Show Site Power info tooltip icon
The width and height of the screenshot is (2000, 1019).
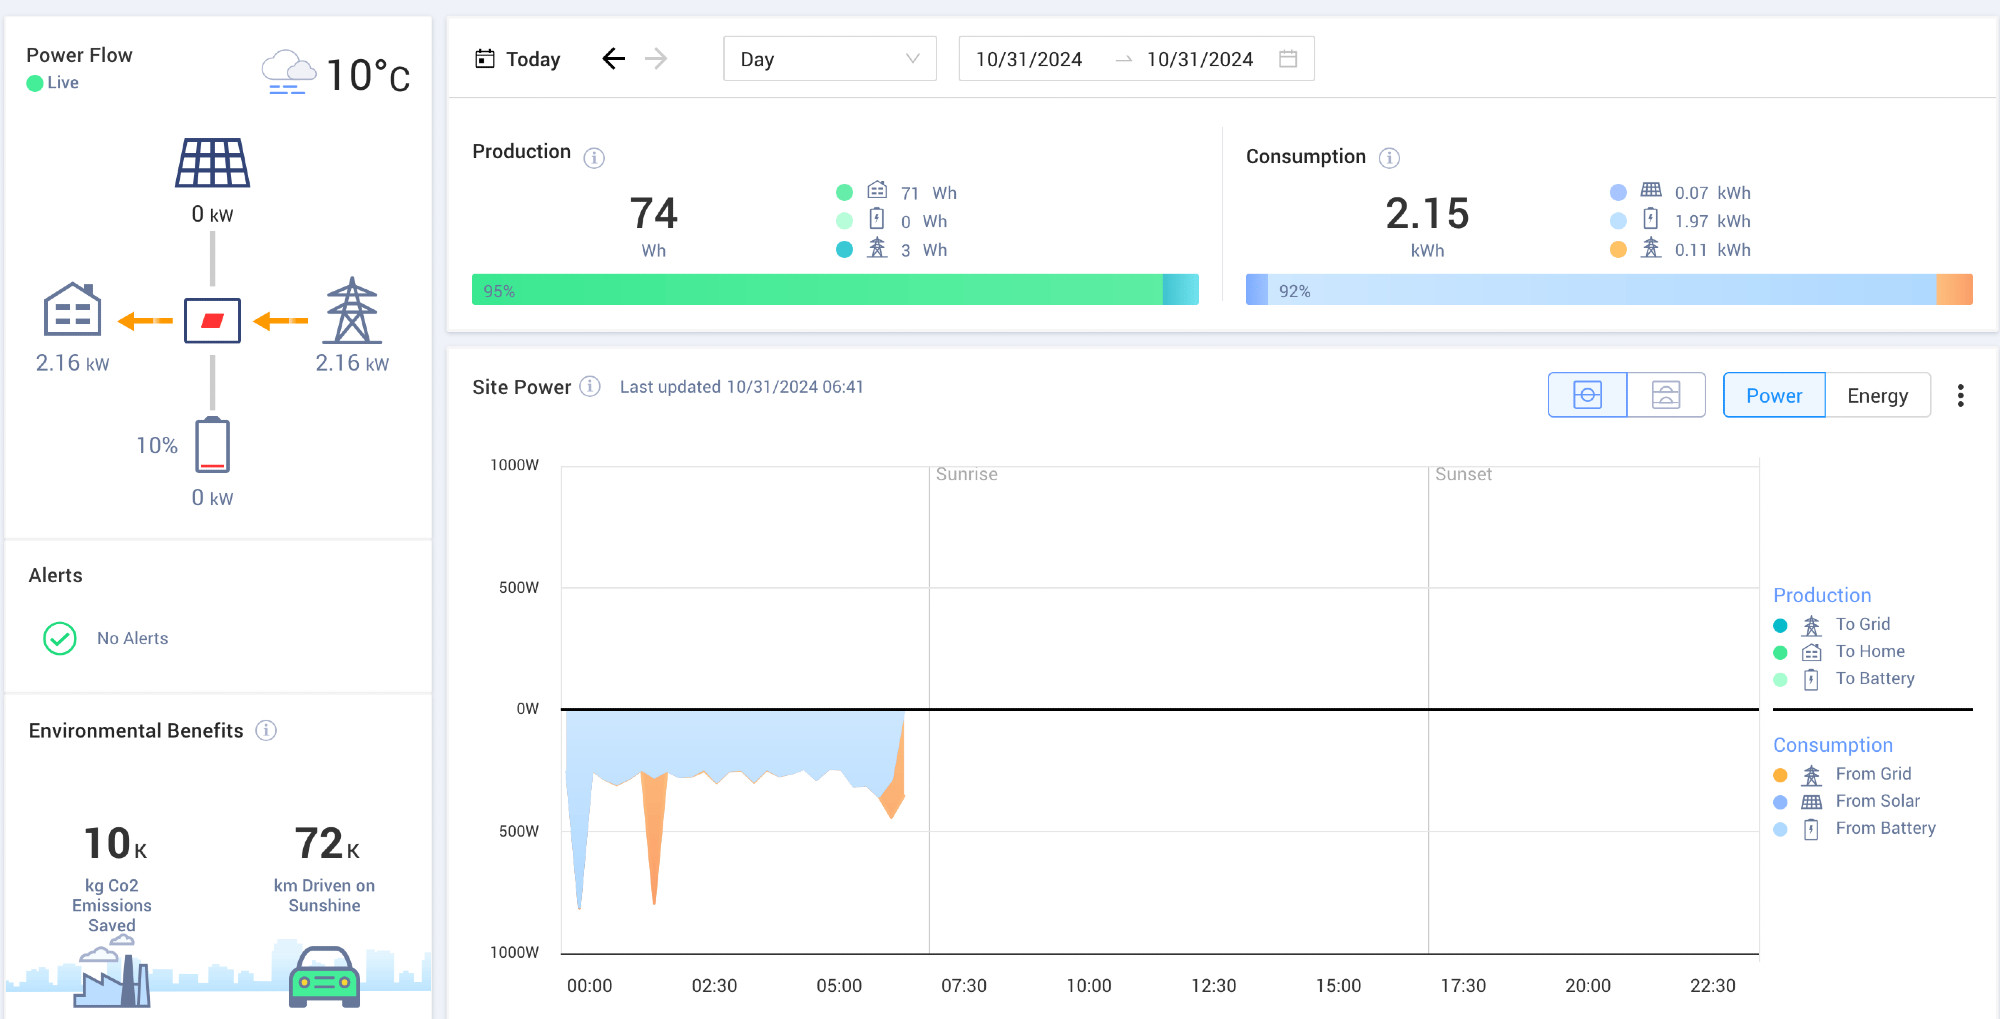tap(590, 386)
